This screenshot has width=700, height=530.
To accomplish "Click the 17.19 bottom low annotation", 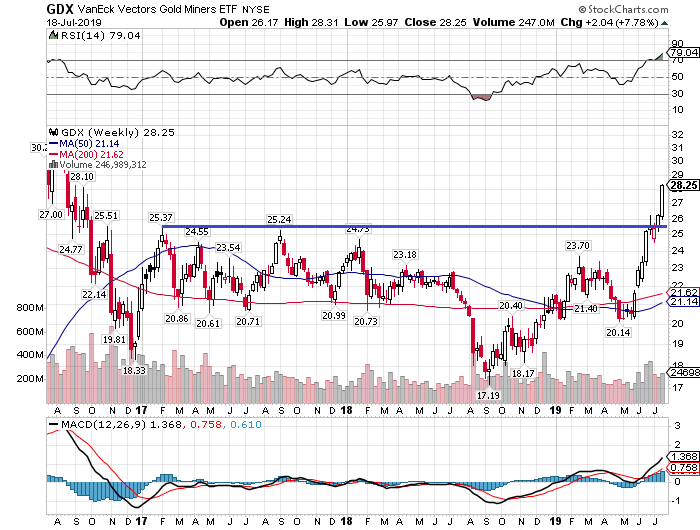I will 488,396.
